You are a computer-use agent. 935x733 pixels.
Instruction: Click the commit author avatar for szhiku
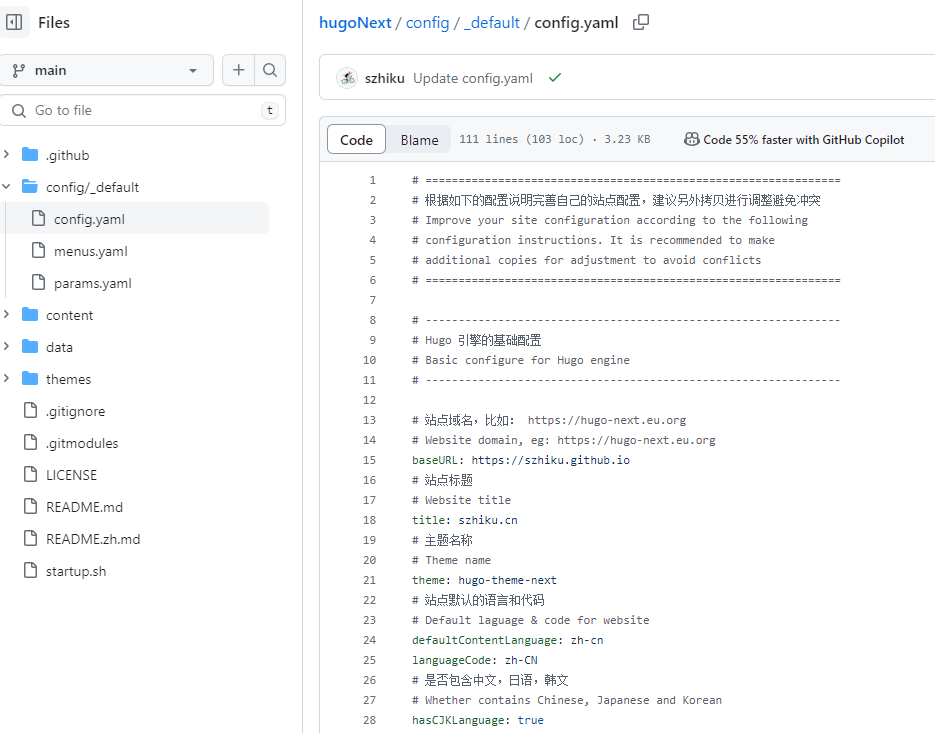click(x=347, y=77)
